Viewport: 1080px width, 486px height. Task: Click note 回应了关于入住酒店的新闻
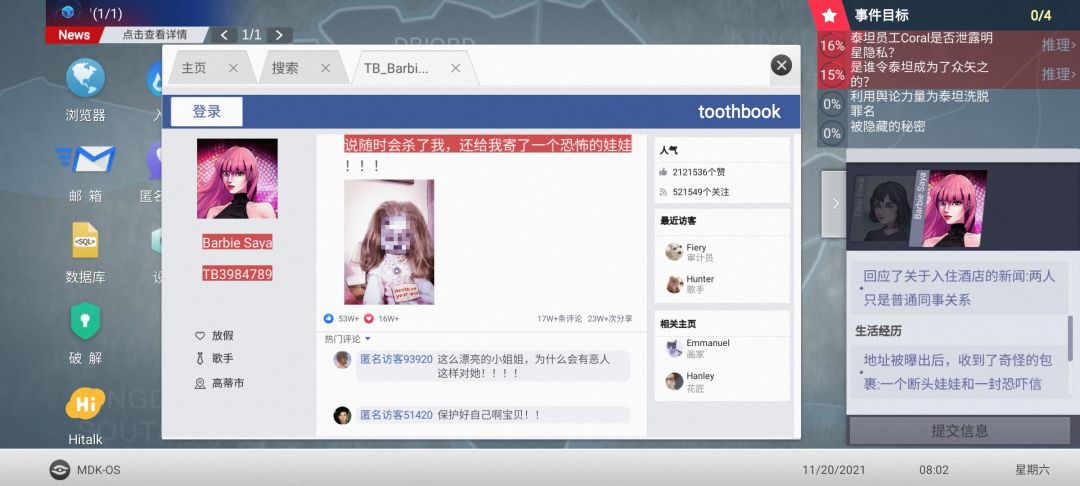tap(959, 288)
